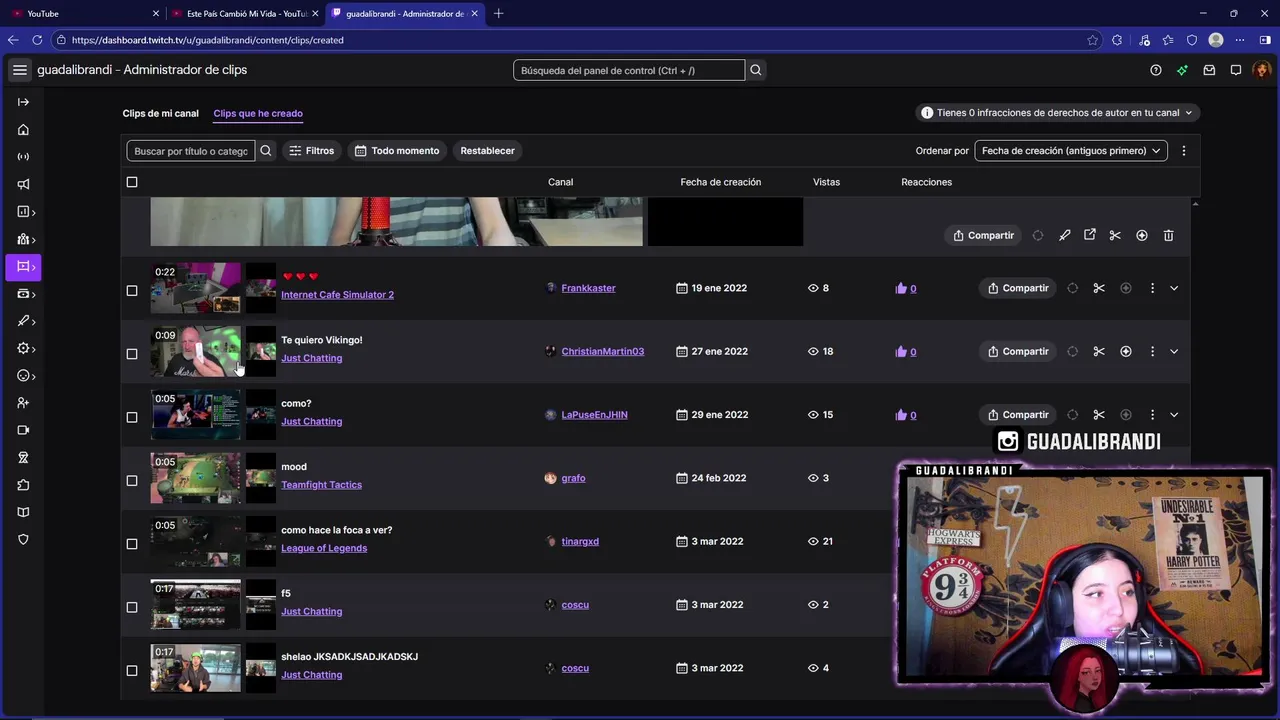
Task: Expand the LaPuseEnJHIN clip row chevron
Action: tap(1174, 415)
